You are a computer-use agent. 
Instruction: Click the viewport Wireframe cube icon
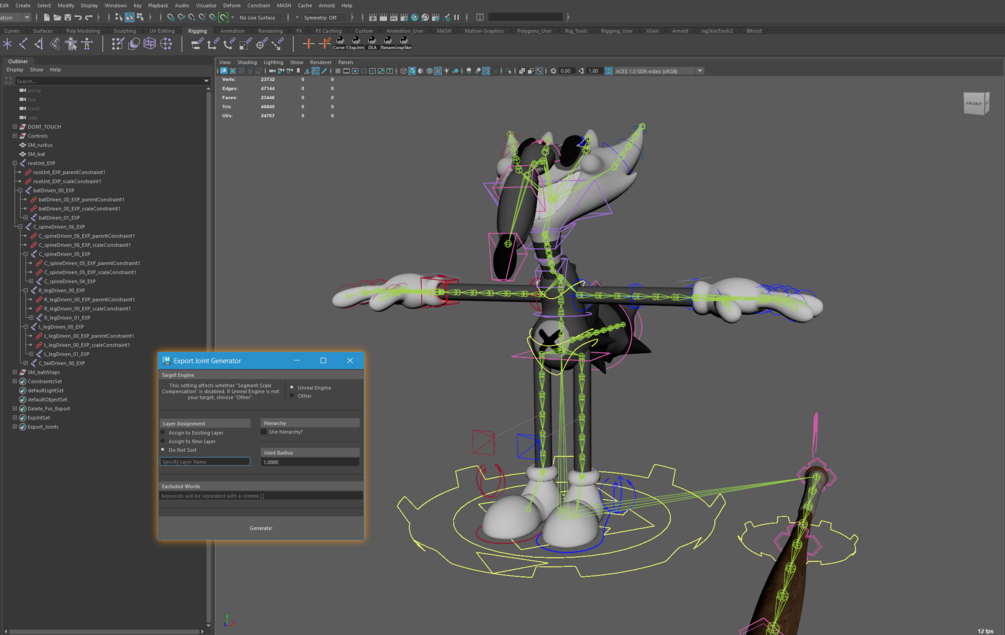point(404,70)
